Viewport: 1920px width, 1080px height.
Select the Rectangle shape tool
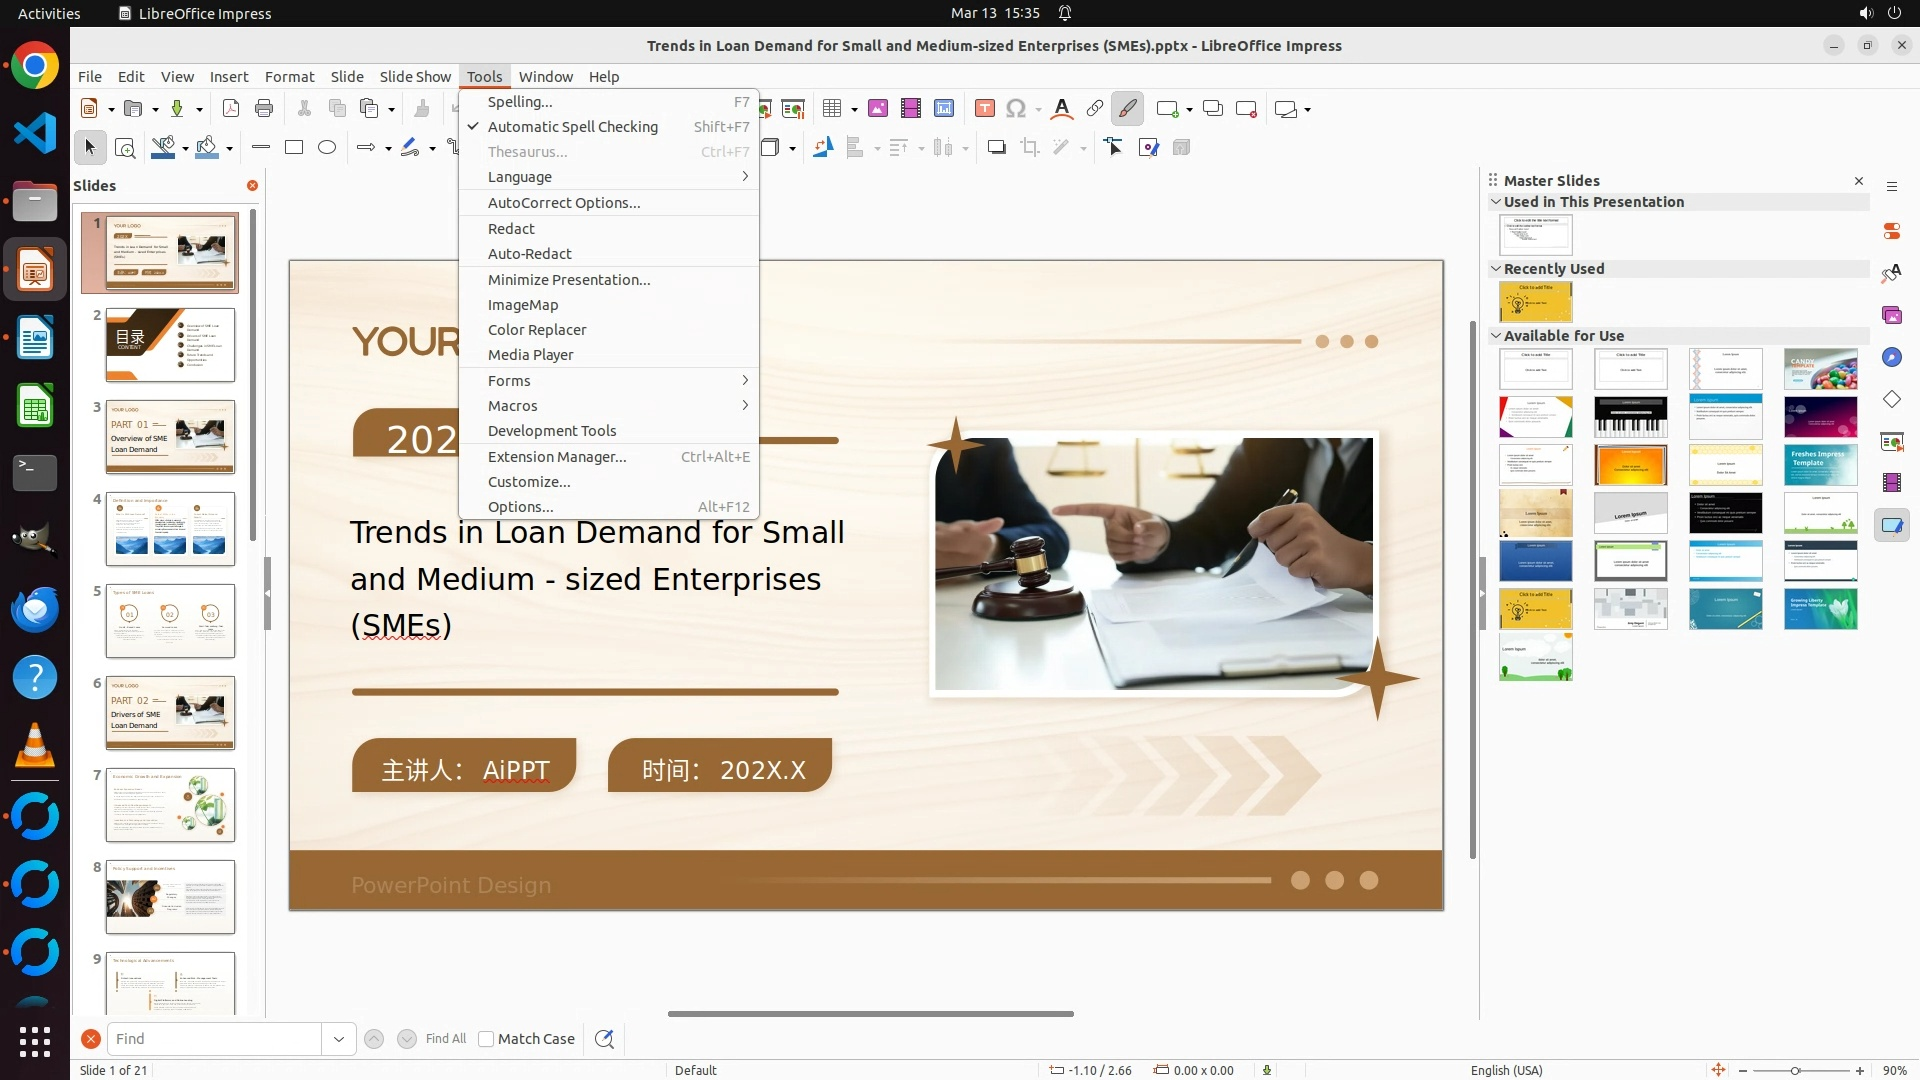click(294, 148)
